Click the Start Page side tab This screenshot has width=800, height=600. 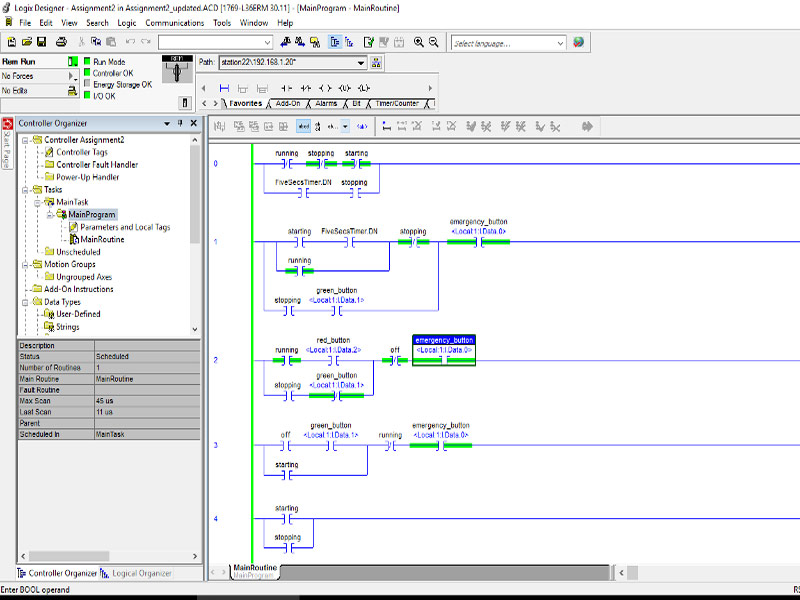point(7,143)
